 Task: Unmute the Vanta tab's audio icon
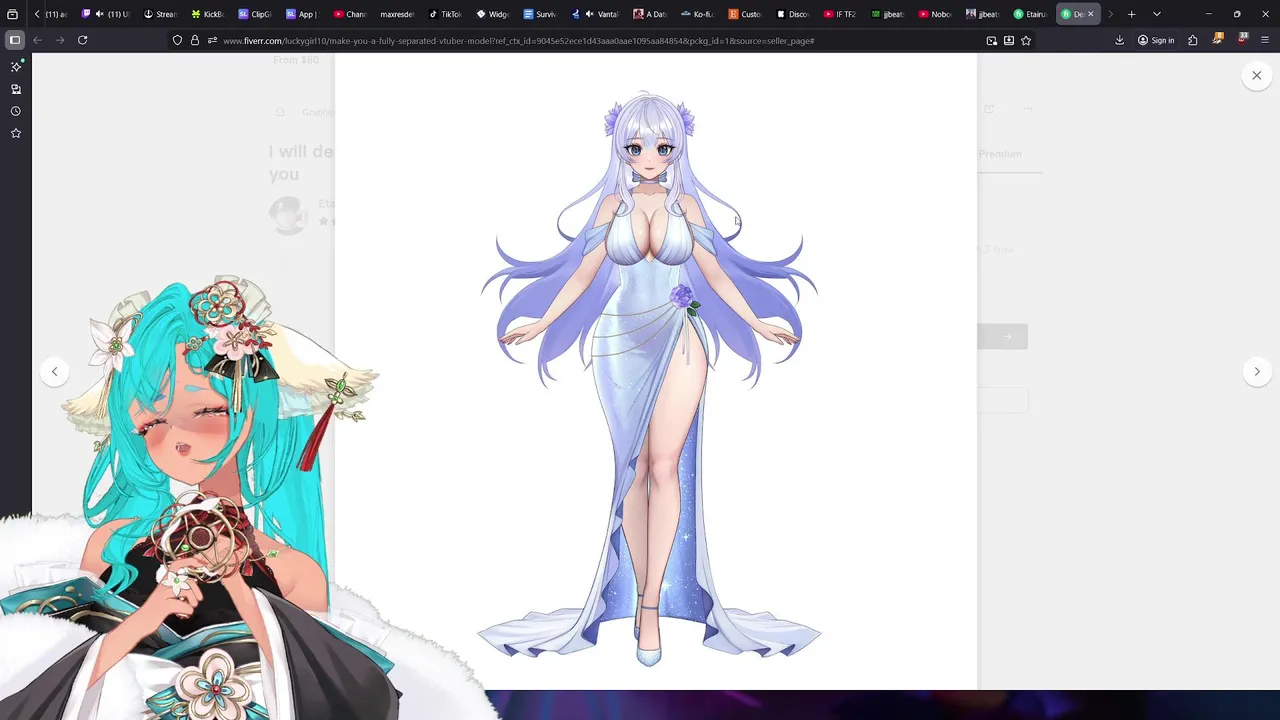(x=588, y=14)
